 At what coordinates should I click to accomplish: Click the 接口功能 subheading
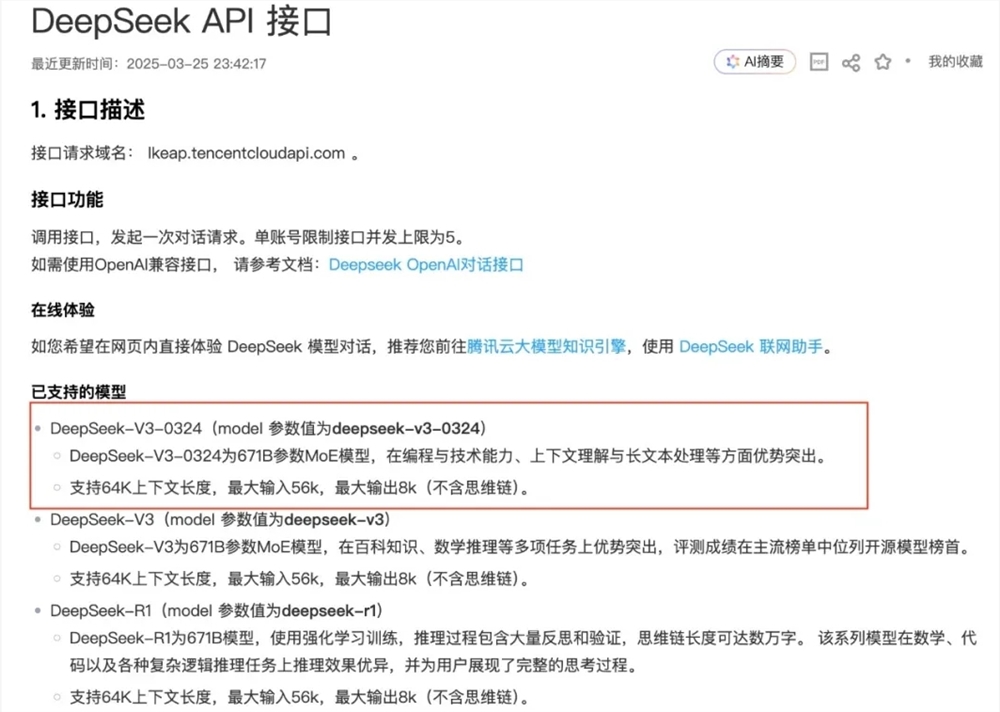[x=67, y=200]
